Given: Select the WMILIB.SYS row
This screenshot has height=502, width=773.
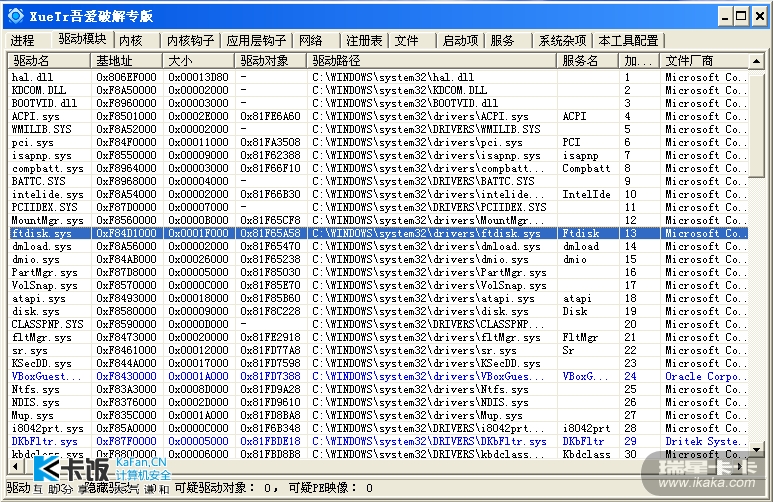Looking at the screenshot, I should [x=378, y=129].
